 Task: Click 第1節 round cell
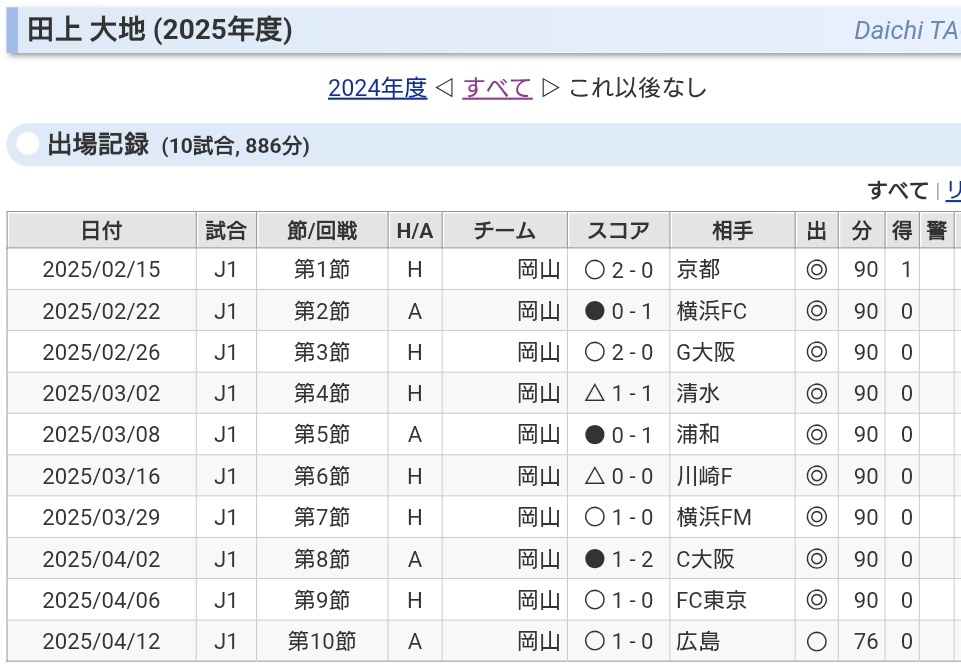click(322, 270)
